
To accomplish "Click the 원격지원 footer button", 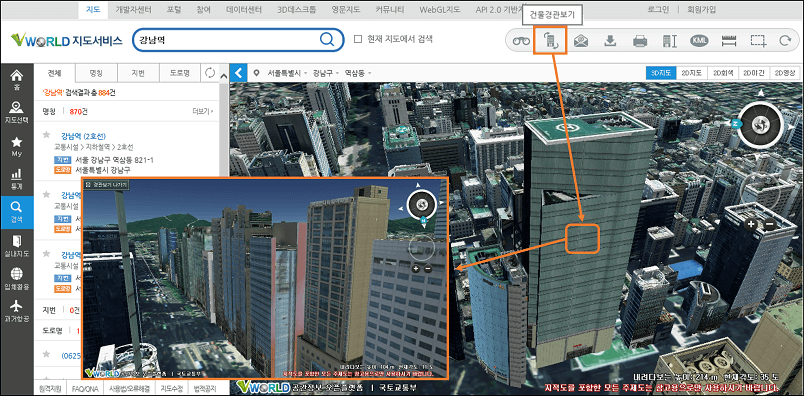I will (51, 388).
